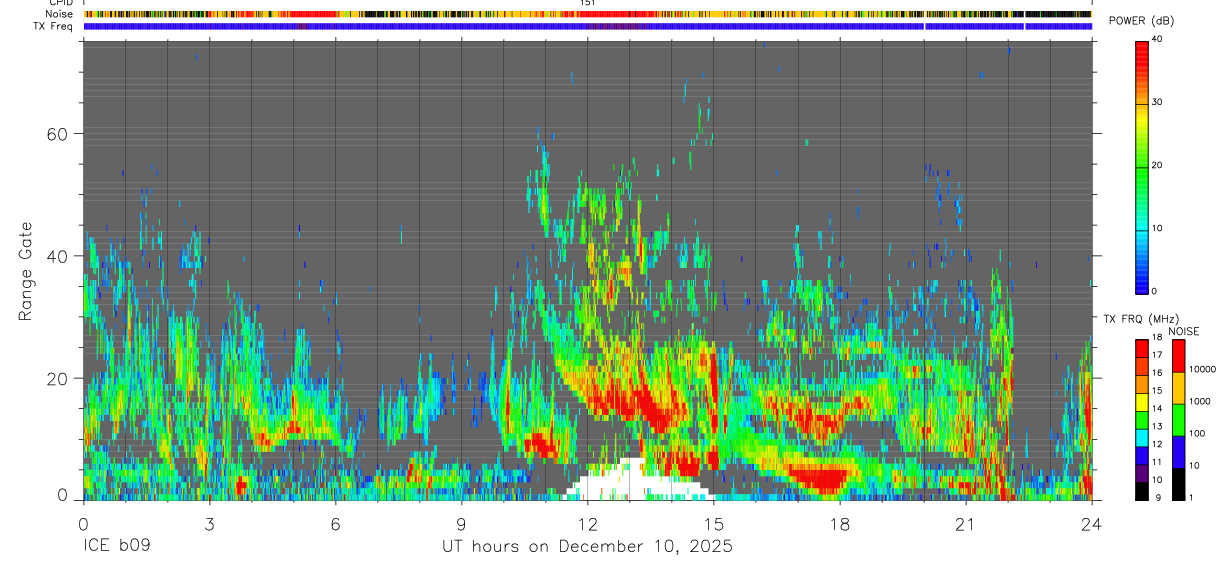Select the 18 hour tick on time axis
The height and width of the screenshot is (567, 1228).
click(840, 524)
